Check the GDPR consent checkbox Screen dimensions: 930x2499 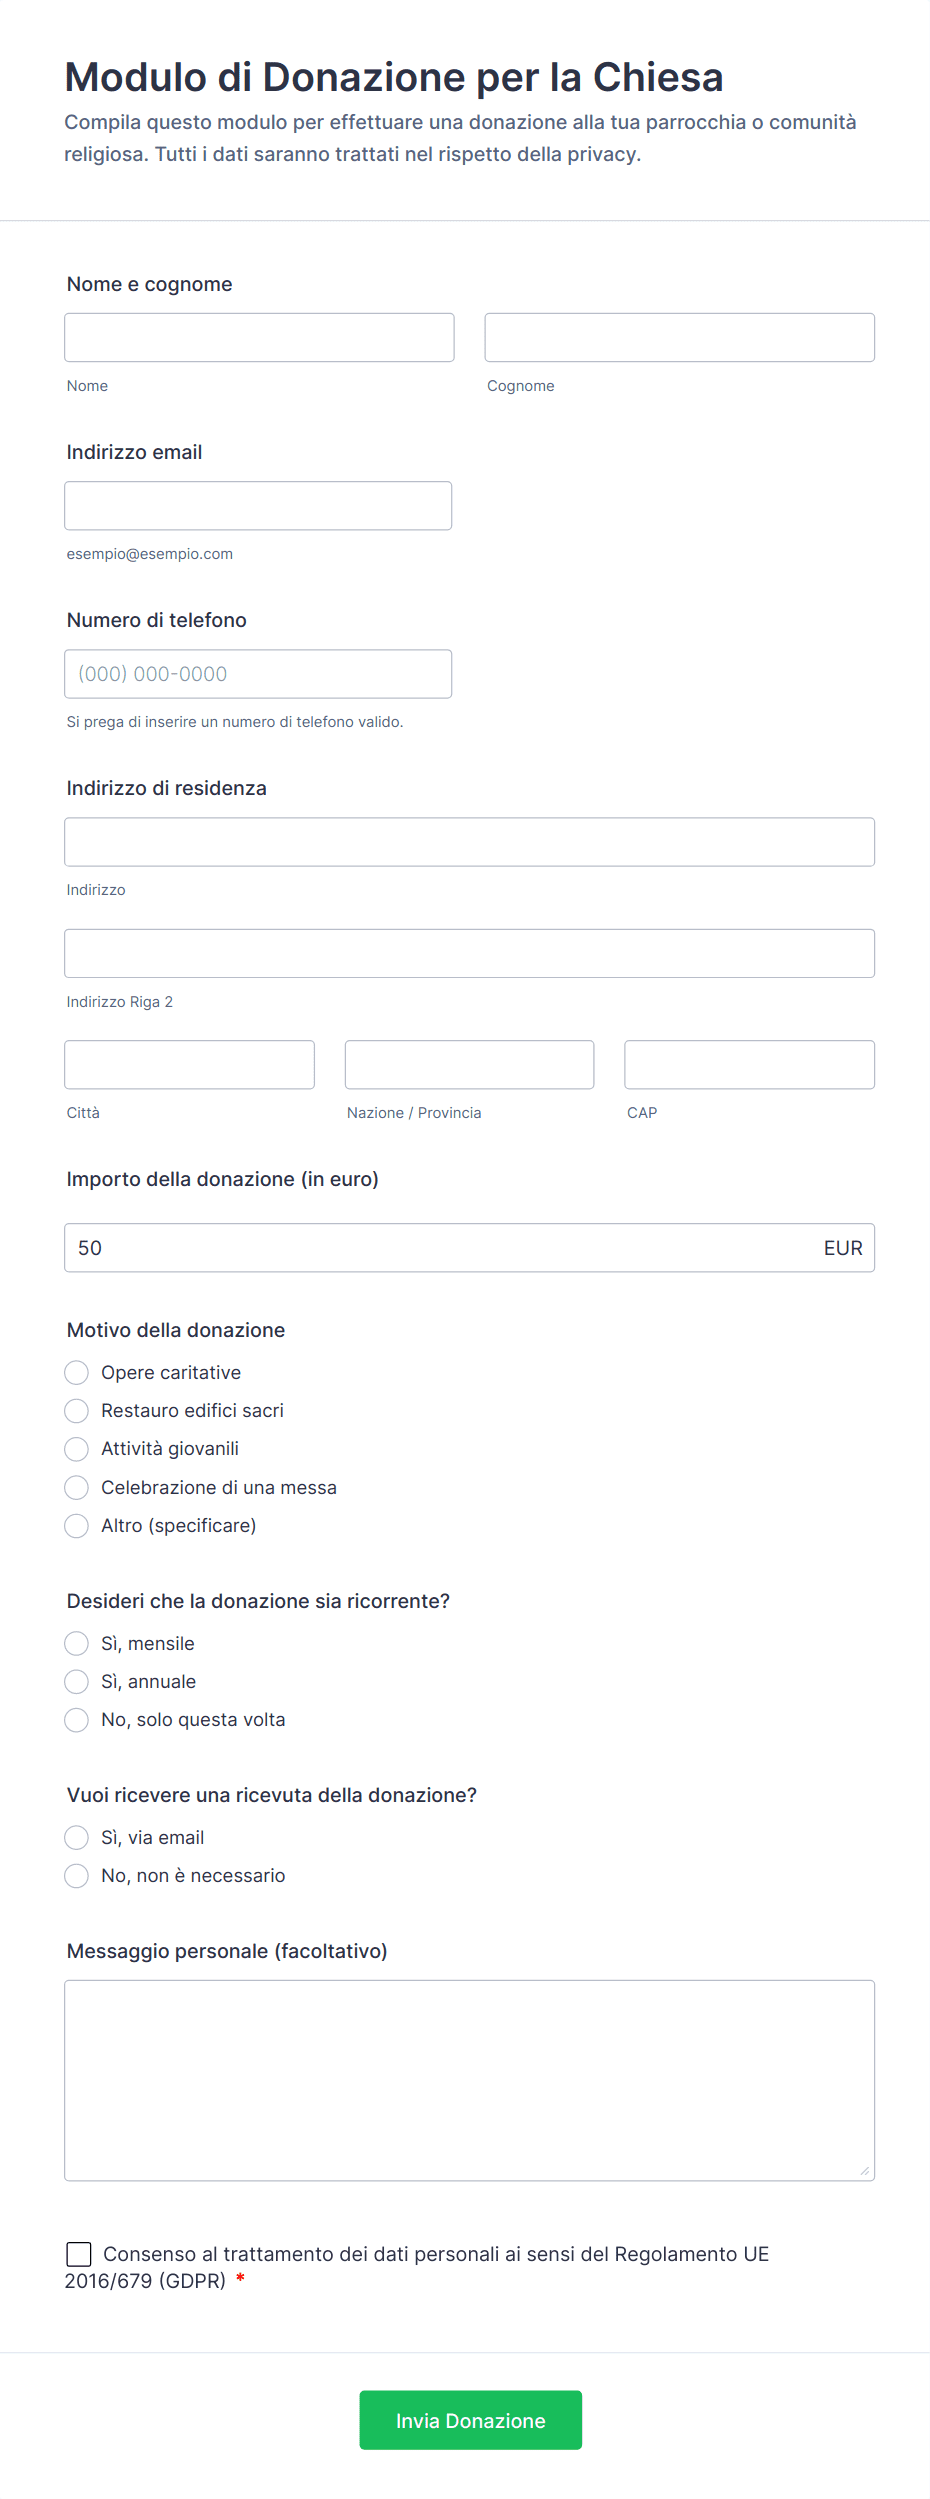(79, 2254)
